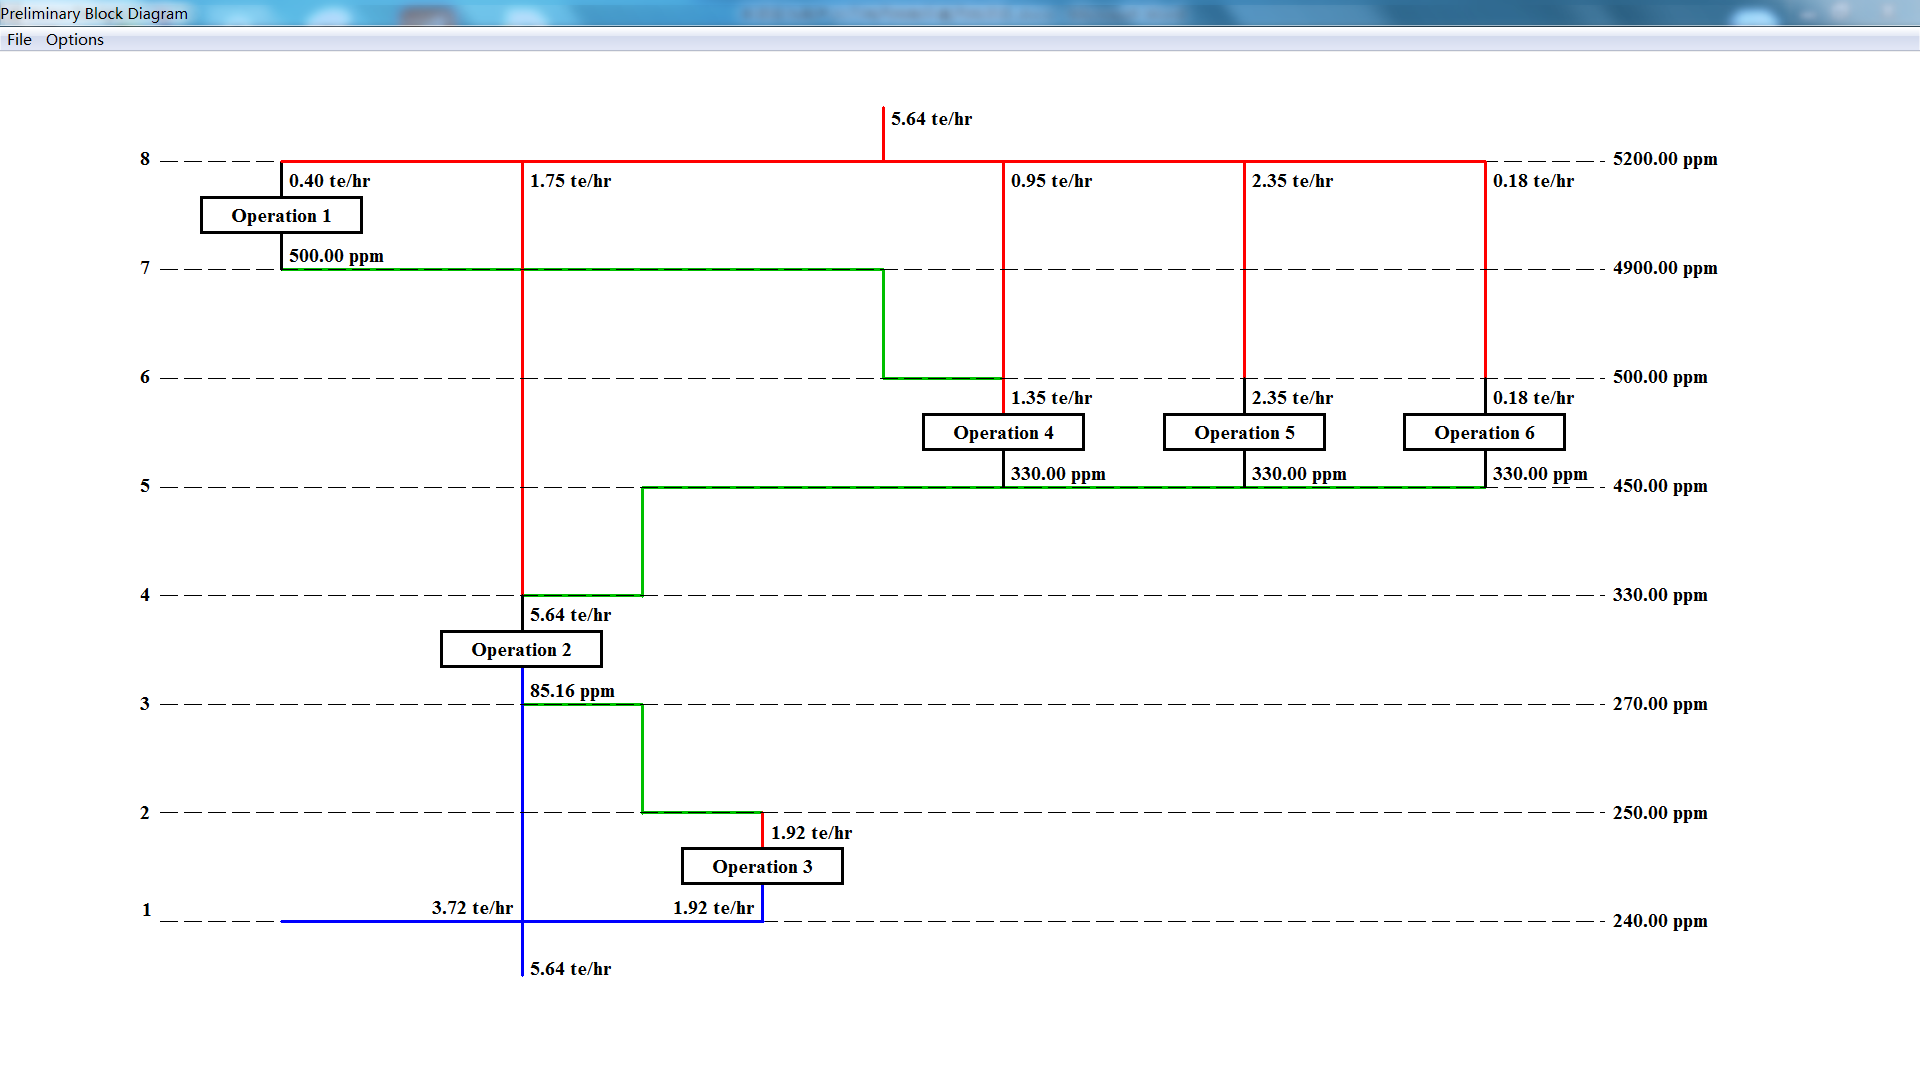Screen dimensions: 1920x1080
Task: Select the Operation 3 block
Action: tap(762, 866)
